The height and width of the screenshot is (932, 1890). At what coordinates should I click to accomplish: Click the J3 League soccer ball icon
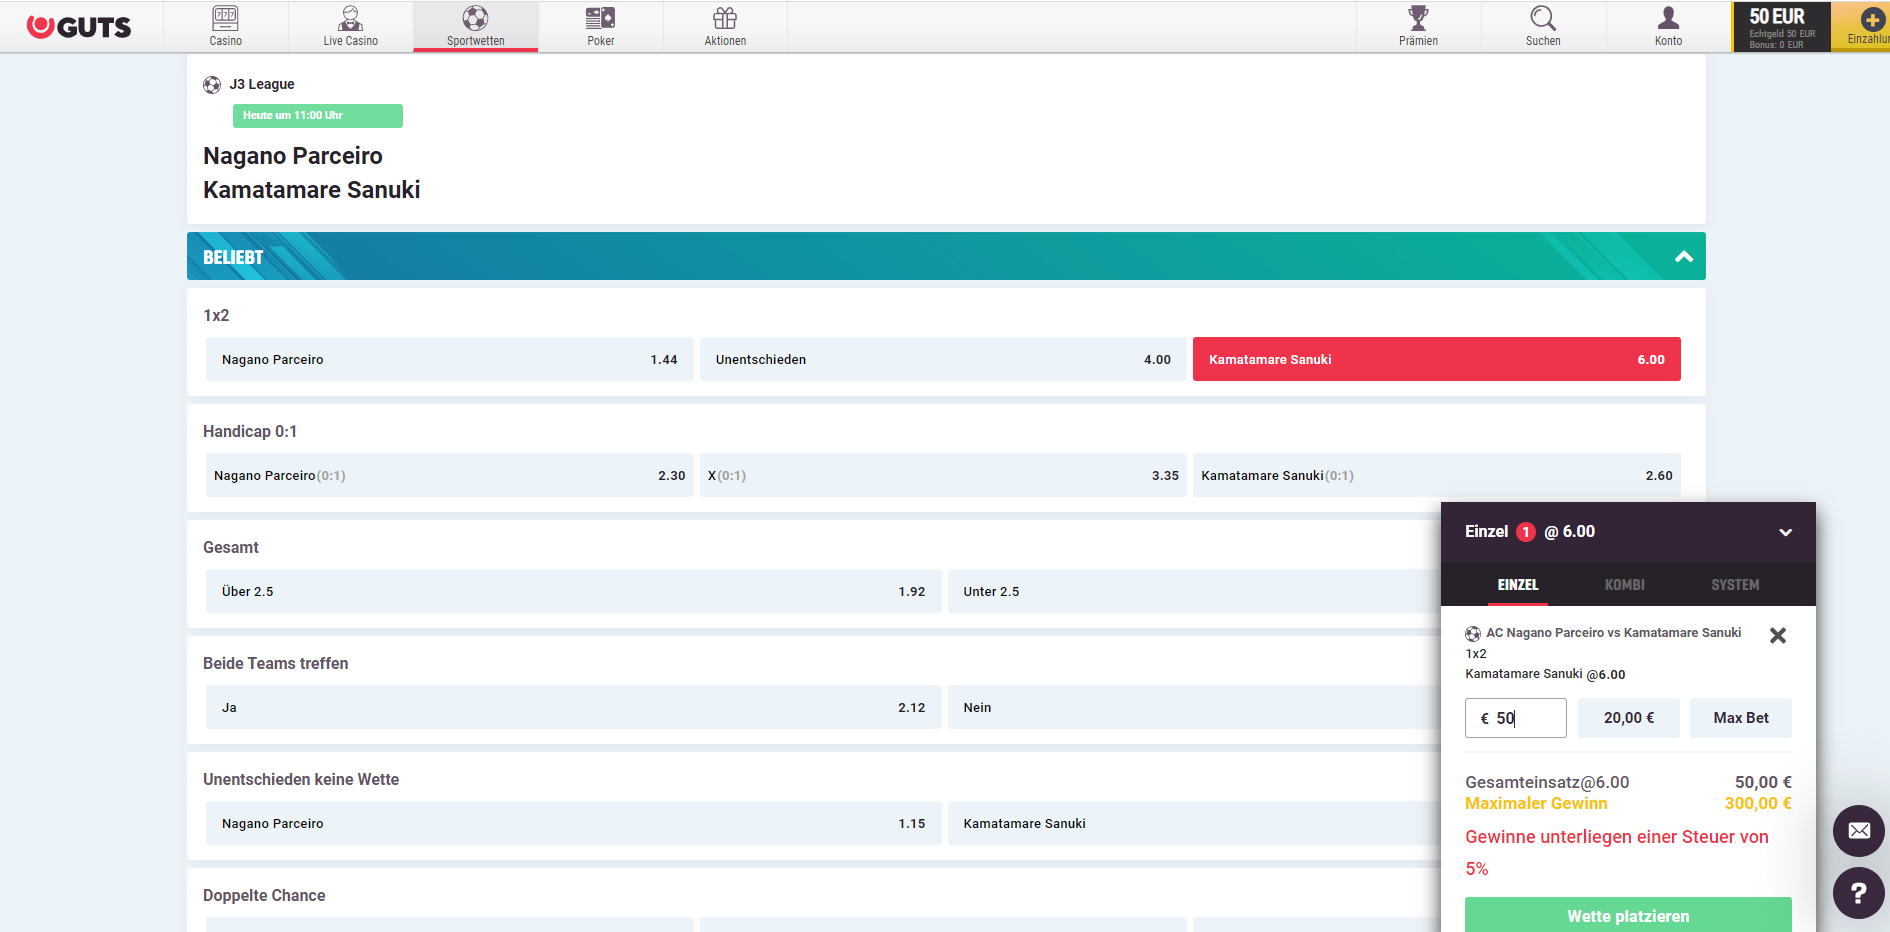coord(212,85)
